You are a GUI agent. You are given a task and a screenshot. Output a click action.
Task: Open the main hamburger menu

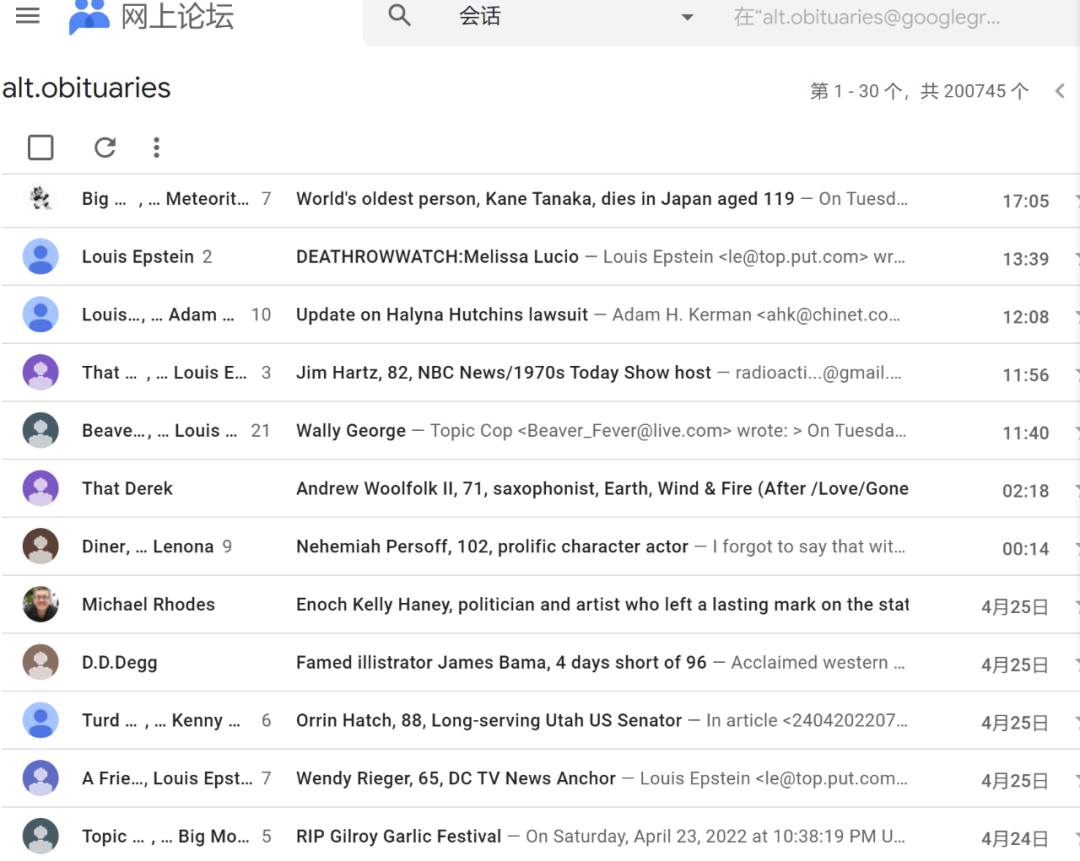point(28,15)
